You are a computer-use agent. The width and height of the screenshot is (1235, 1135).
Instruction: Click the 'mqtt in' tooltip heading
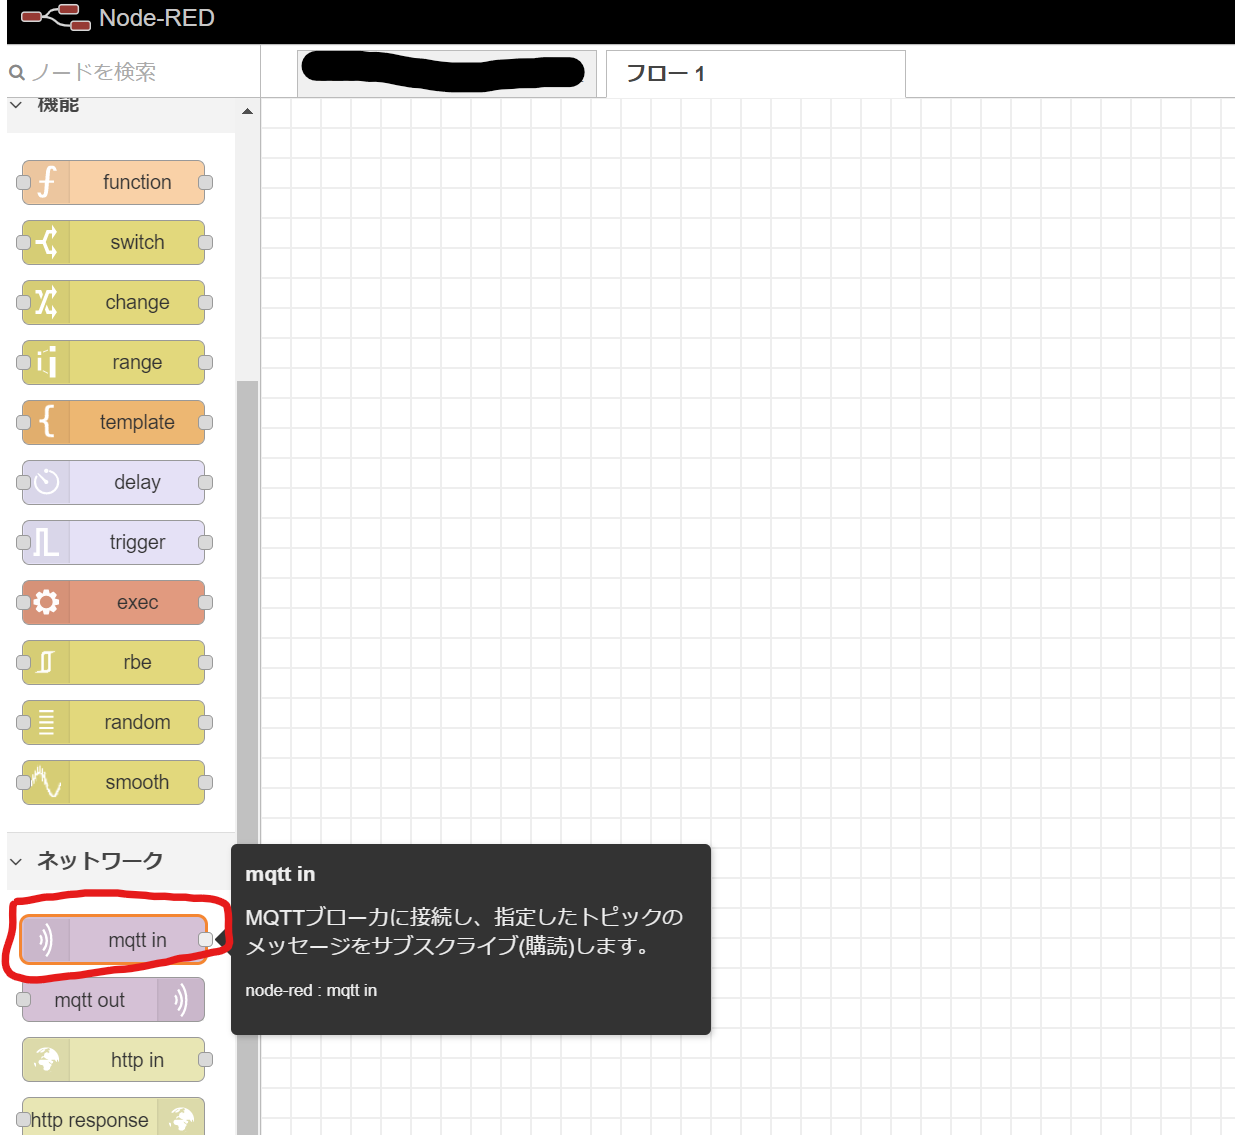point(280,874)
